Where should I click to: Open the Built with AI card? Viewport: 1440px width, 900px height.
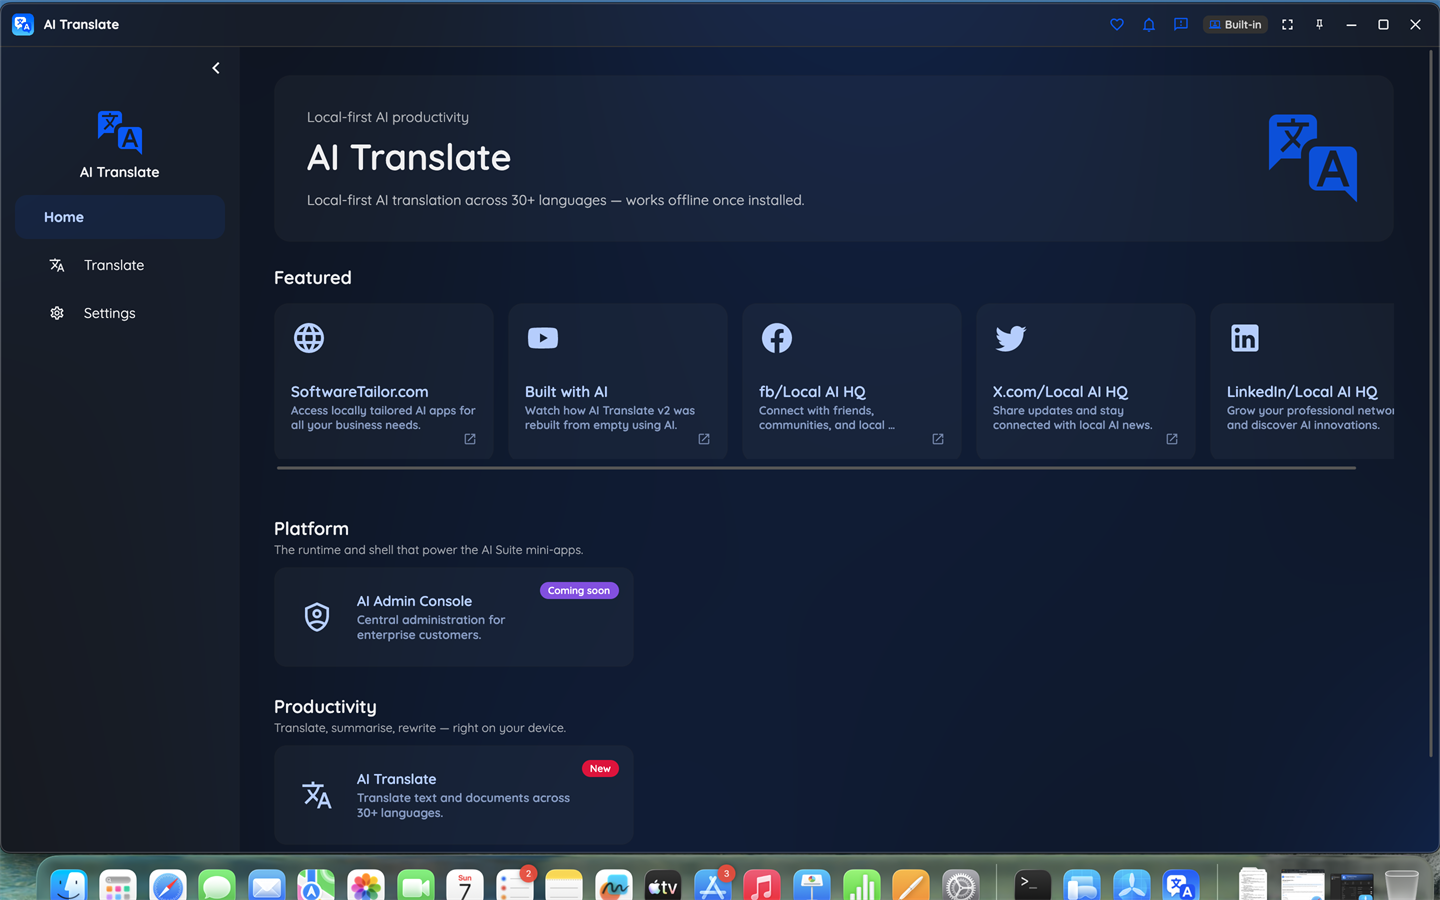tap(618, 381)
